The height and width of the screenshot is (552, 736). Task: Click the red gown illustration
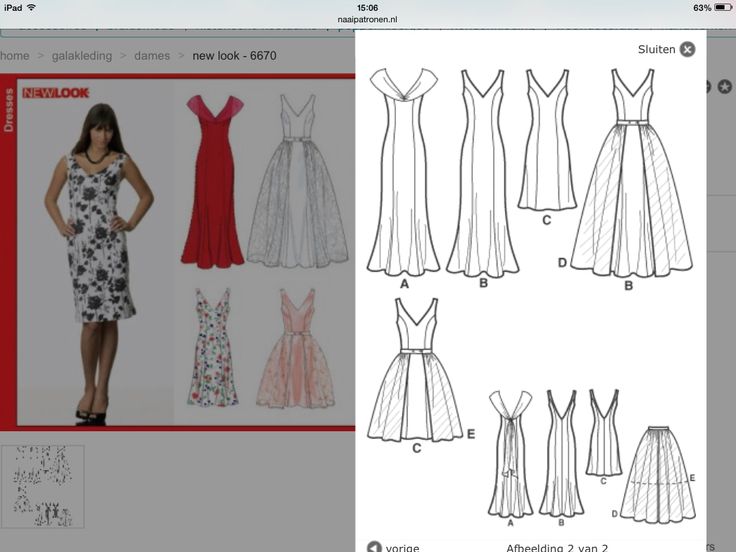click(213, 181)
